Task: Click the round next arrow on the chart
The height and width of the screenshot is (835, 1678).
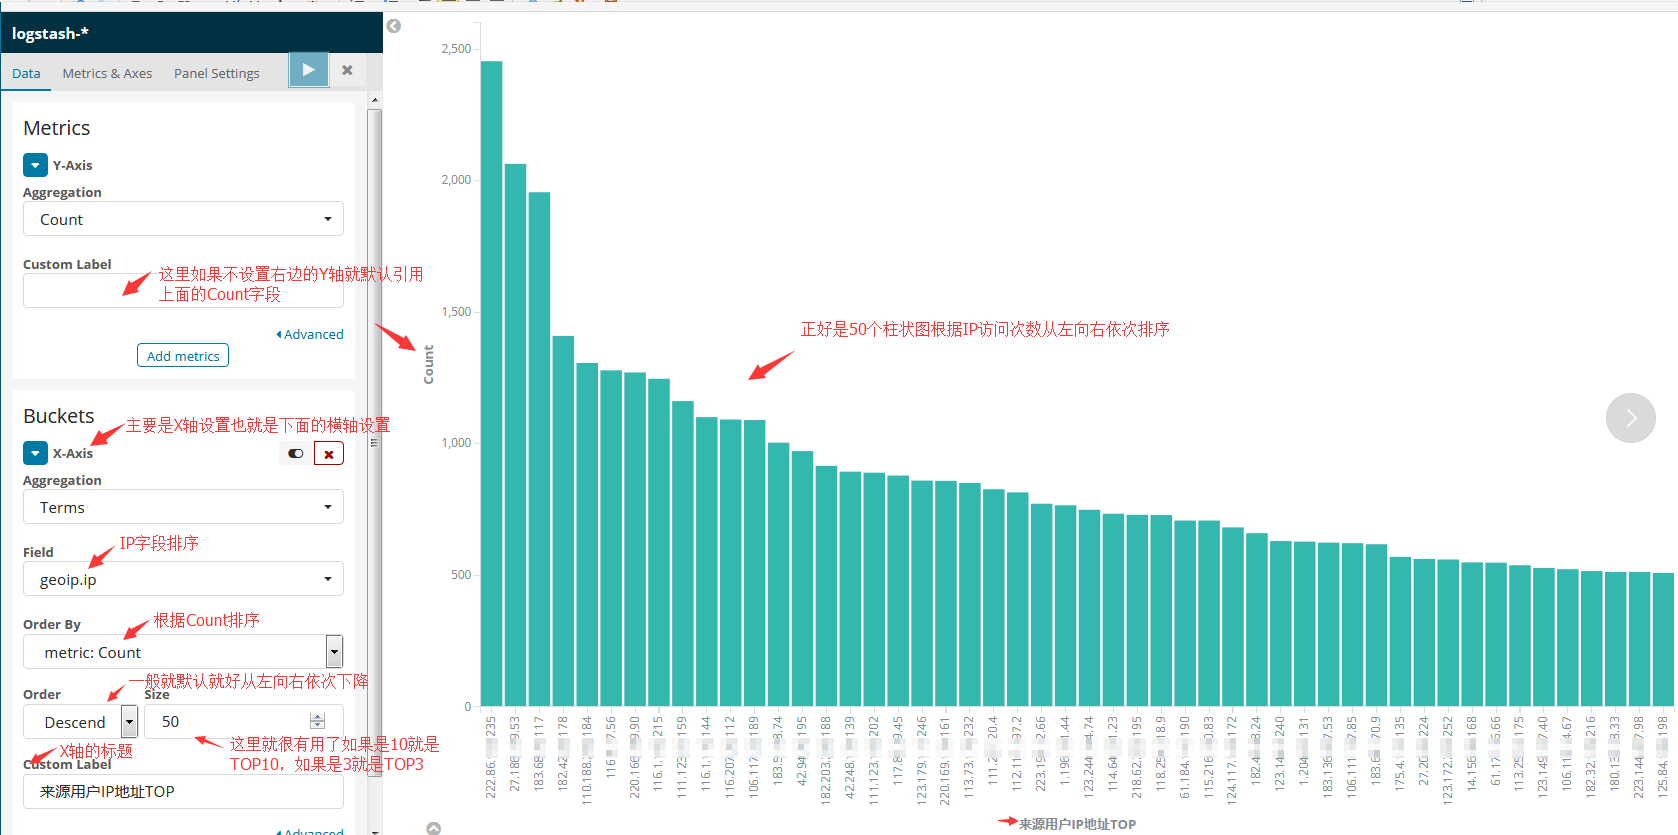Action: [x=1630, y=418]
